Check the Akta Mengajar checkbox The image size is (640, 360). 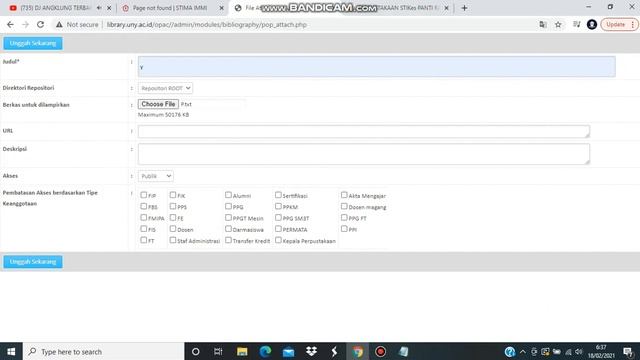click(344, 195)
